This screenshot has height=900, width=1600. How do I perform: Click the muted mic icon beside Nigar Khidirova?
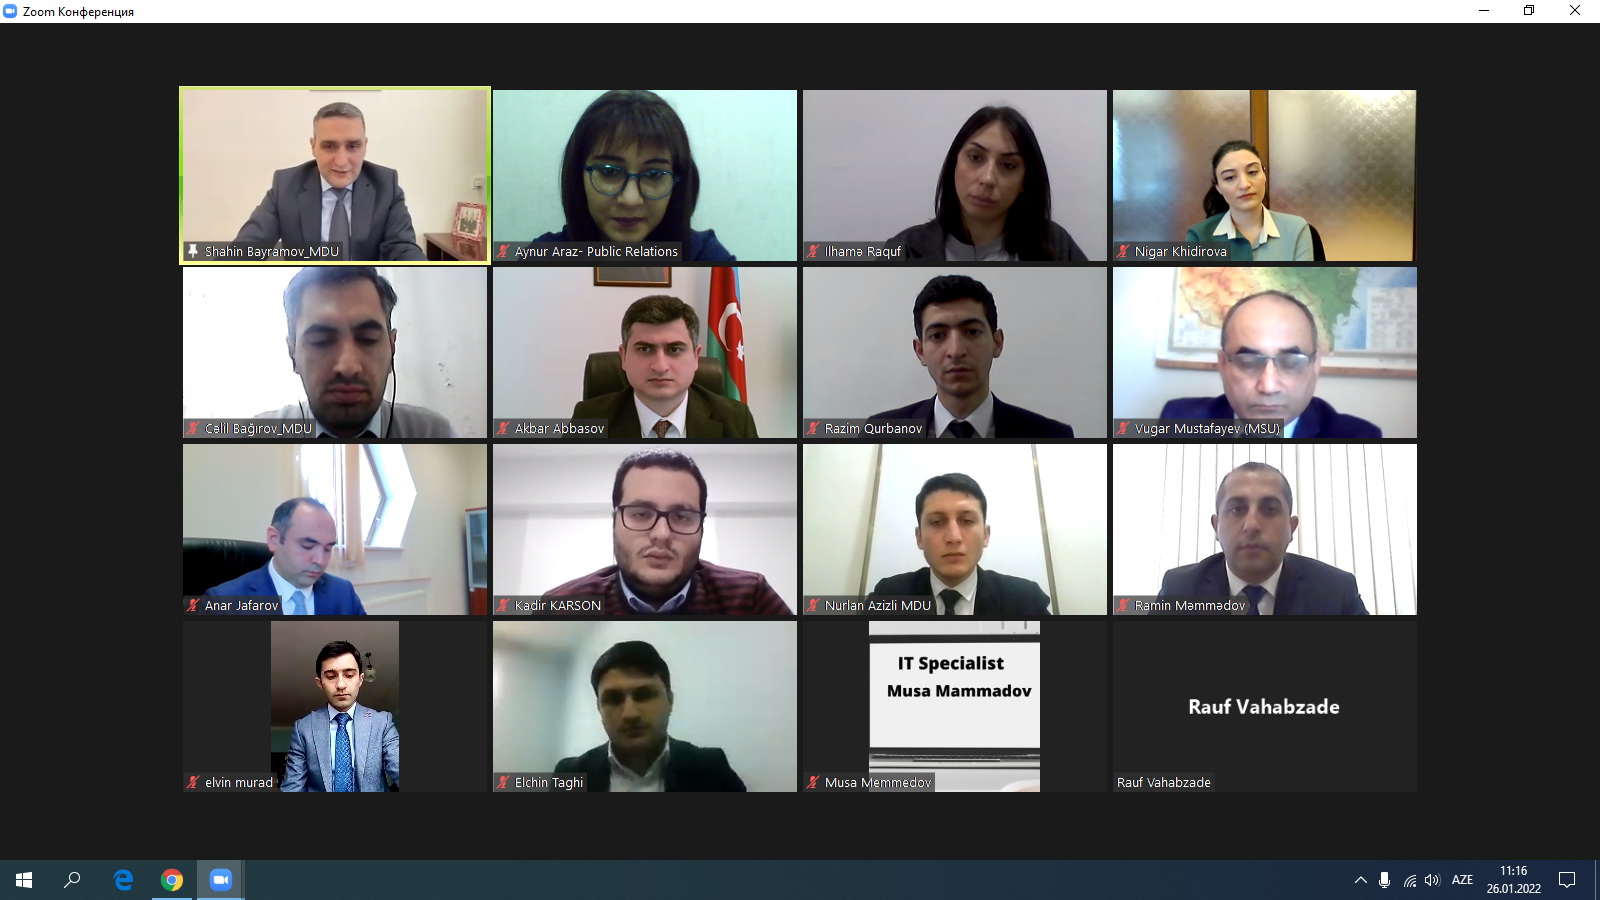[x=1124, y=251]
